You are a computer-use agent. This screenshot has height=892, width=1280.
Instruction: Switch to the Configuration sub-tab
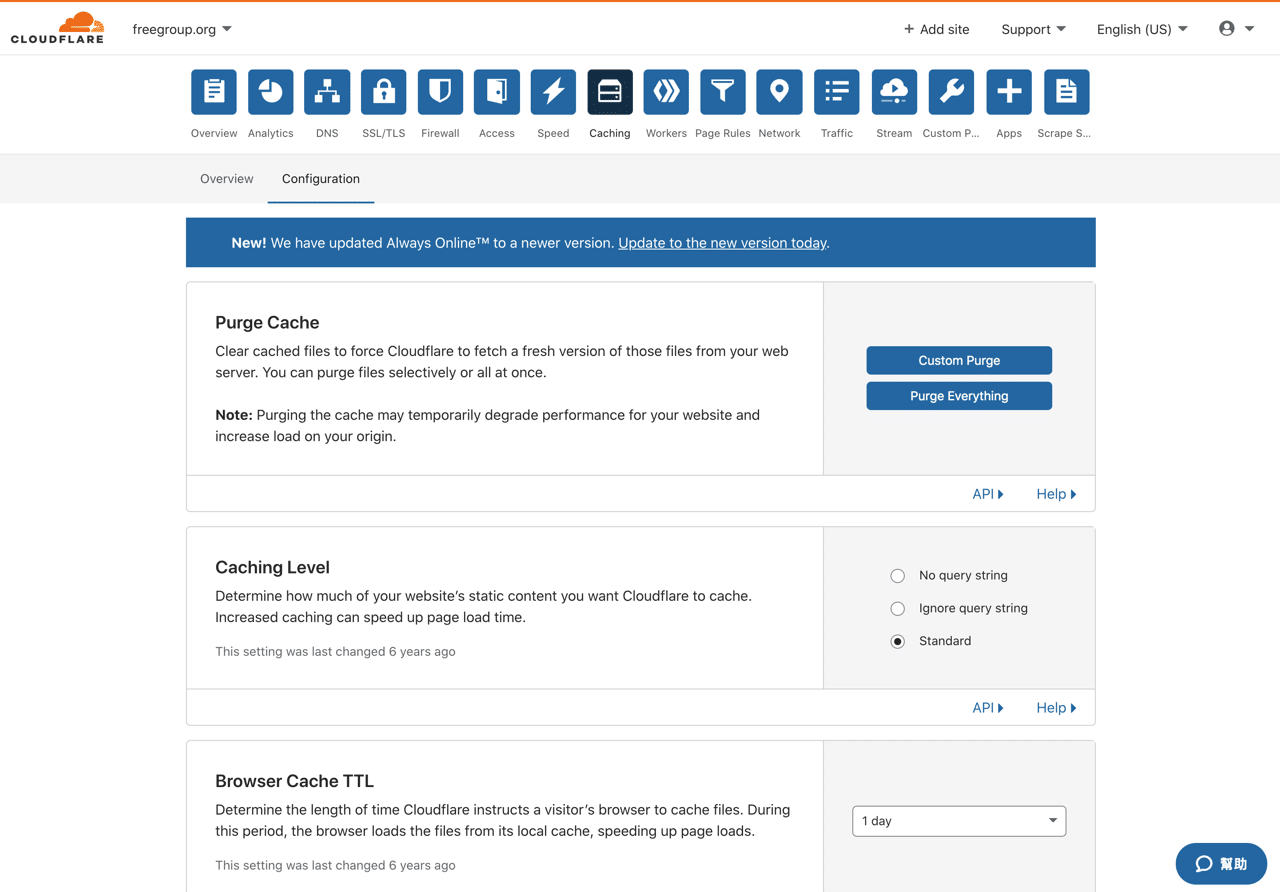click(321, 179)
